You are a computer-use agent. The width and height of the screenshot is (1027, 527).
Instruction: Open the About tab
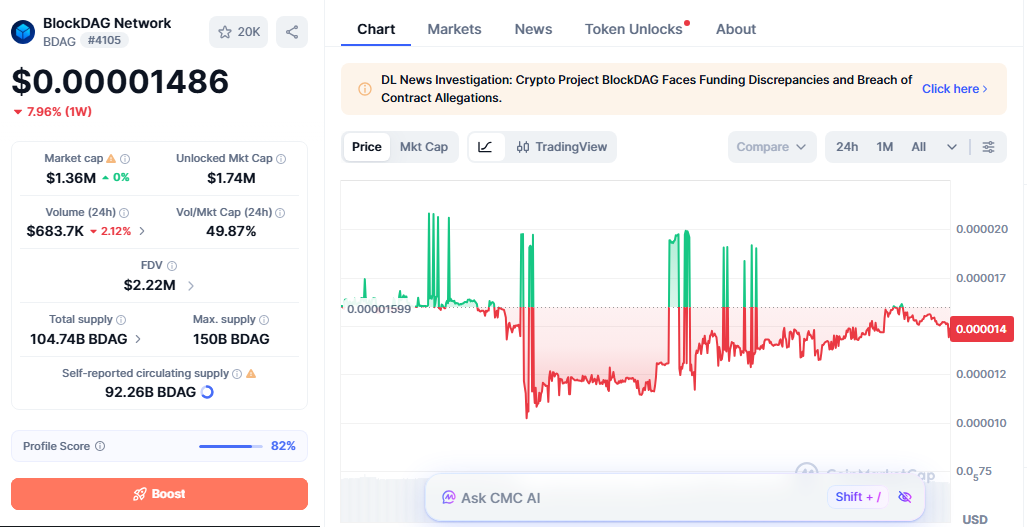tap(736, 29)
